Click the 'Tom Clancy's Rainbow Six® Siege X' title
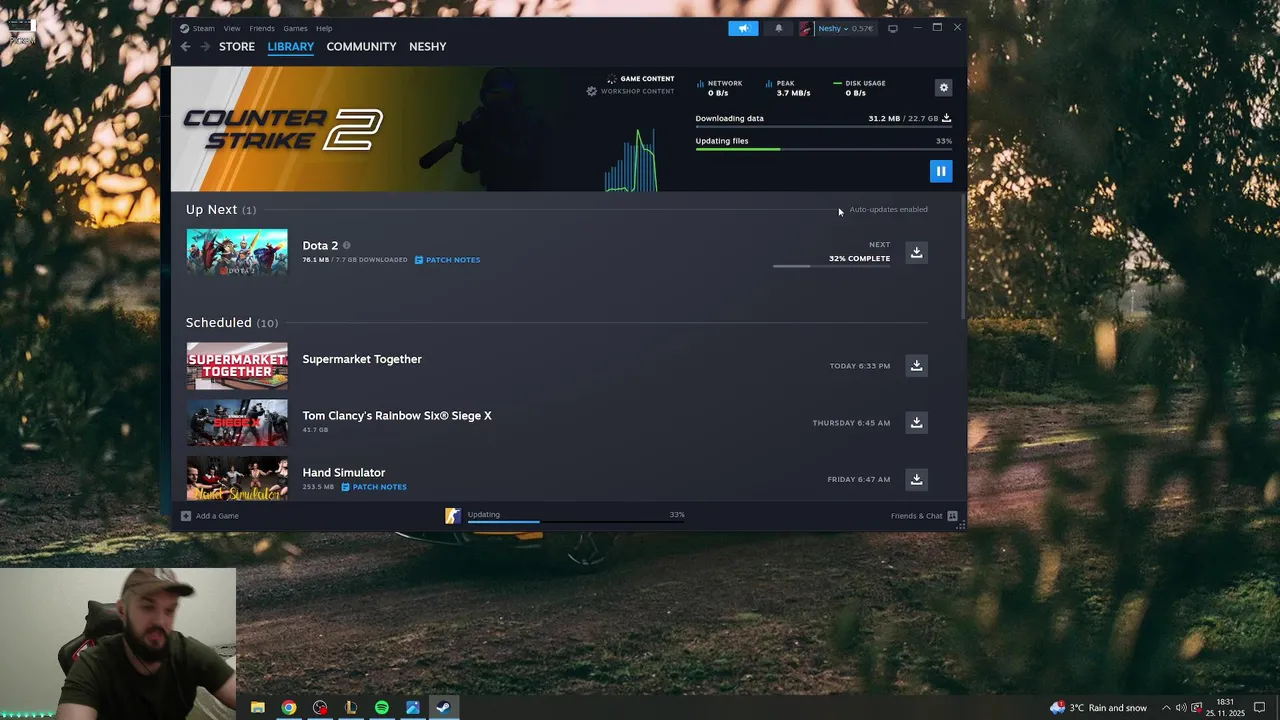 pyautogui.click(x=397, y=416)
